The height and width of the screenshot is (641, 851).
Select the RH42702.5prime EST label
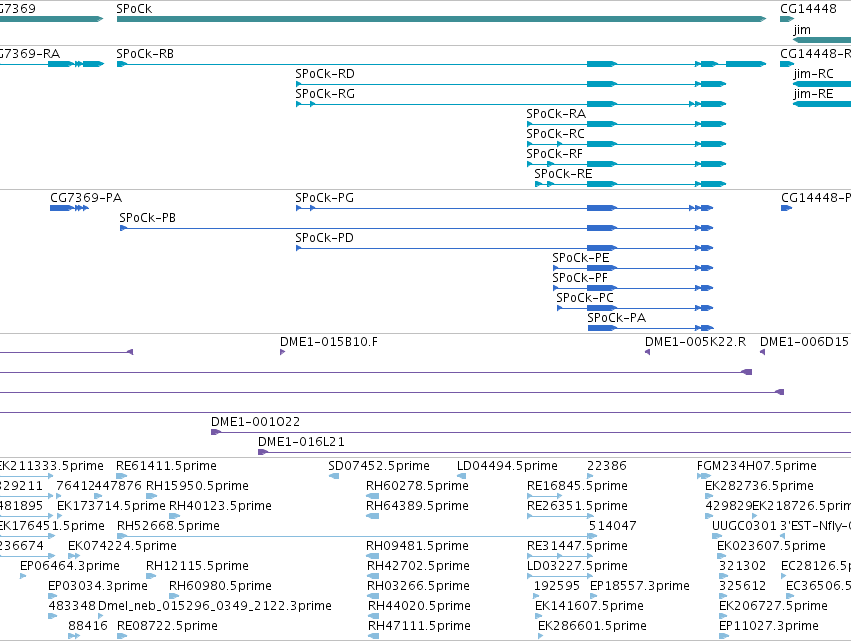pos(418,566)
